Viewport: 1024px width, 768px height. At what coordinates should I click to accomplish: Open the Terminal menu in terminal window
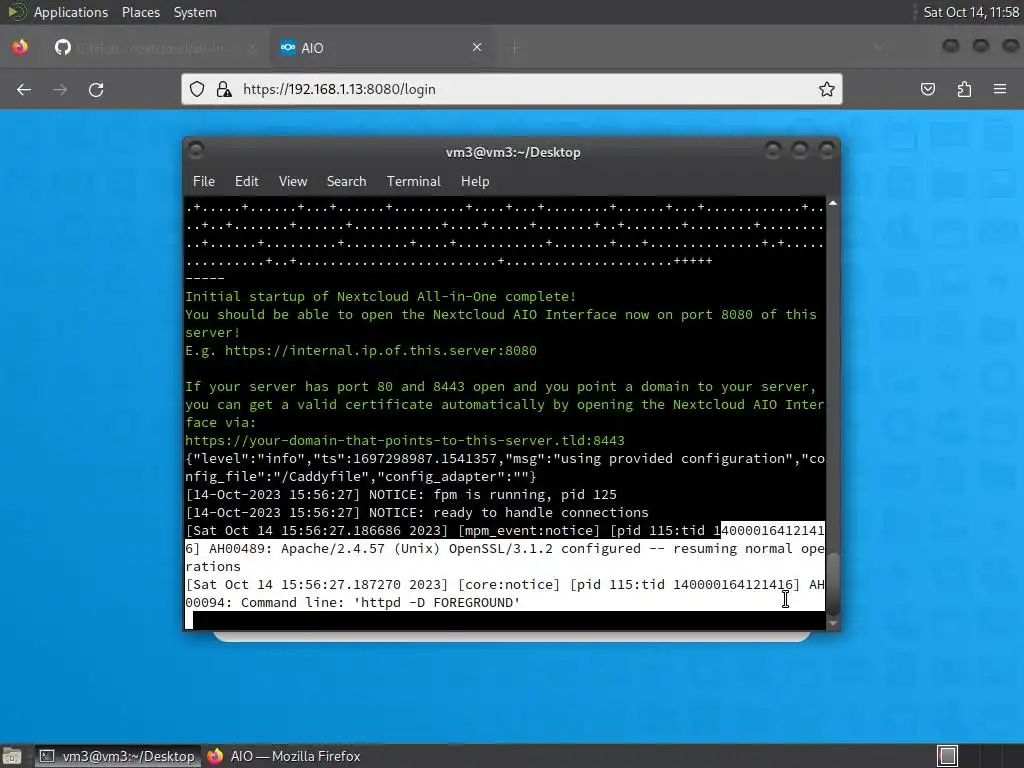coord(413,182)
